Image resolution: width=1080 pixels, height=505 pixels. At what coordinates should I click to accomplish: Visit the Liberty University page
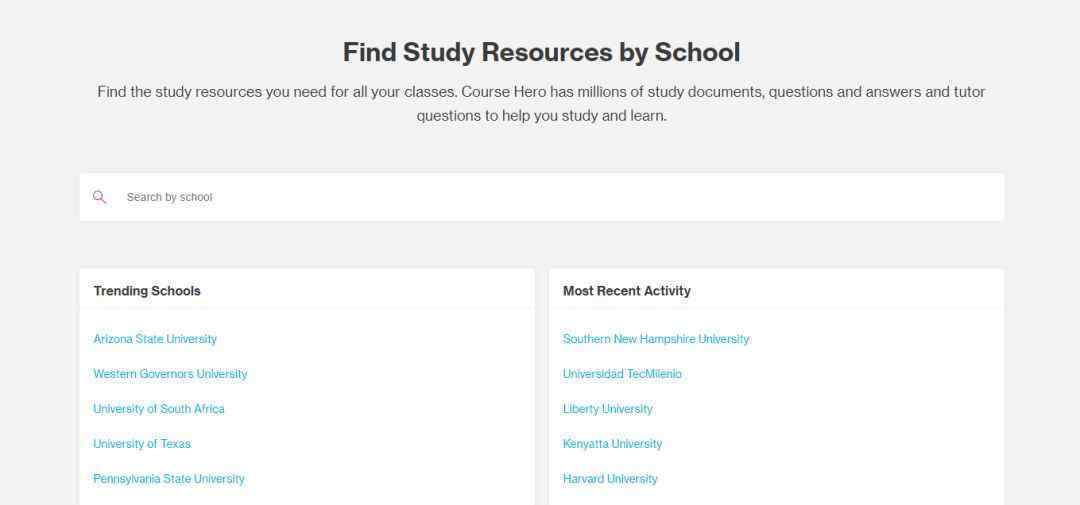coord(608,409)
